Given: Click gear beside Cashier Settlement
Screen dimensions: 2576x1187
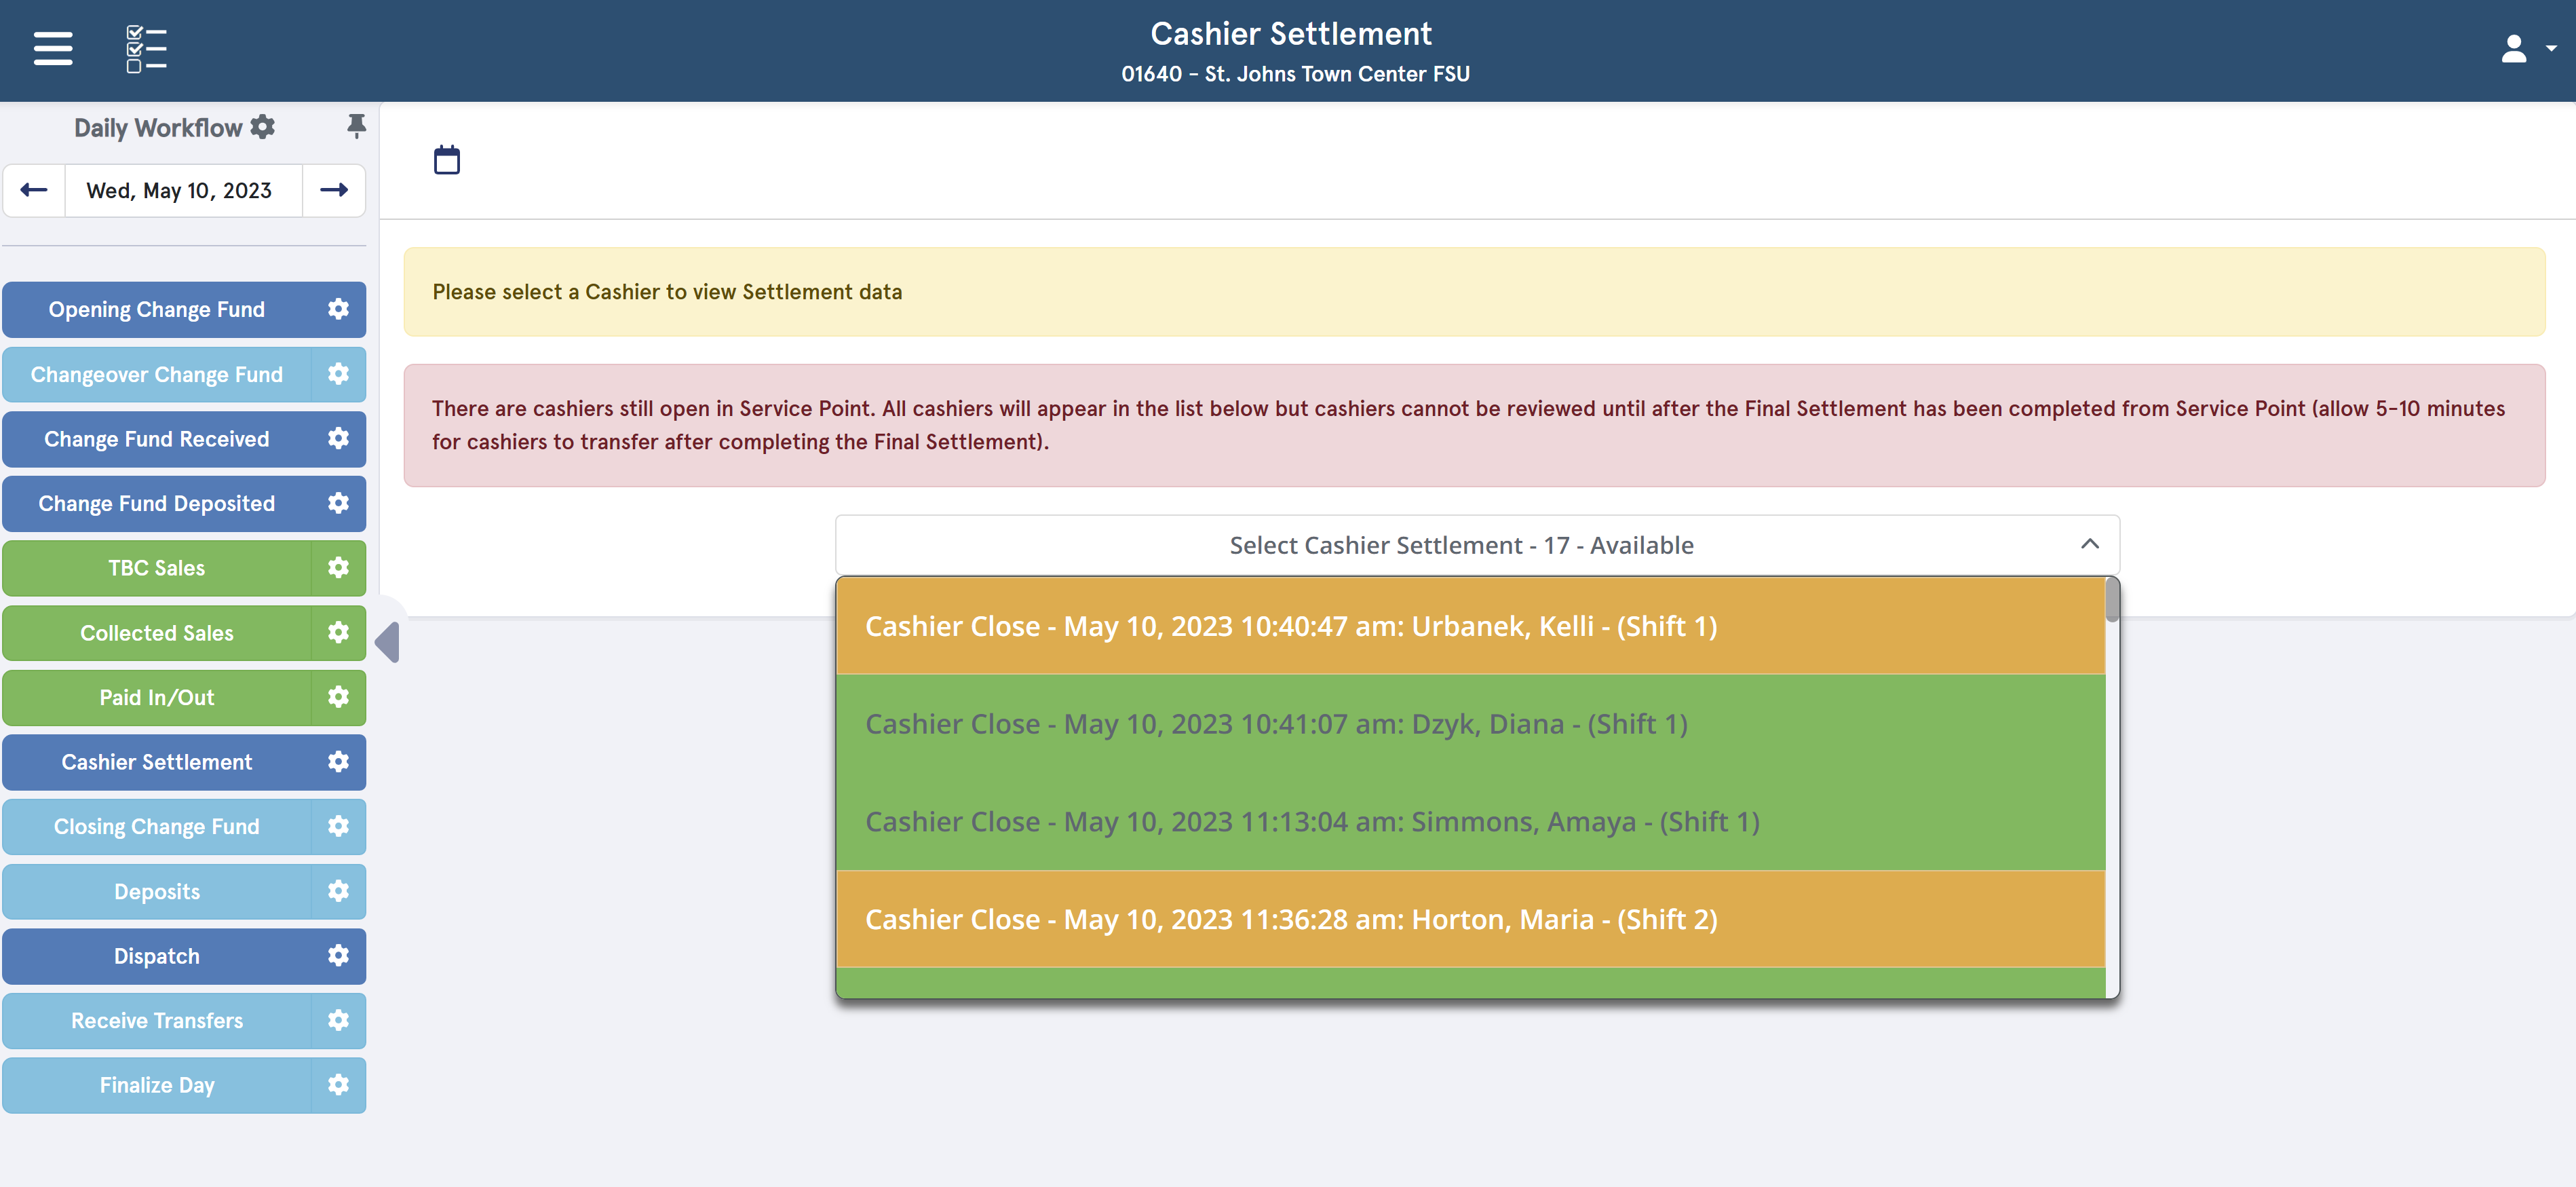Looking at the screenshot, I should [x=338, y=762].
